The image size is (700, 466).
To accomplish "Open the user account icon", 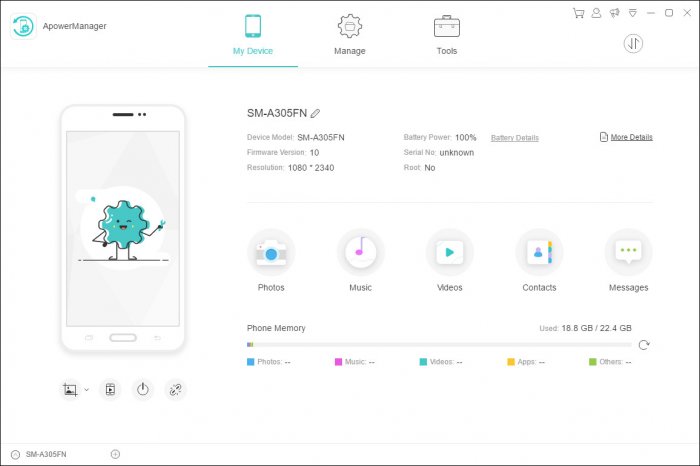I will [596, 13].
